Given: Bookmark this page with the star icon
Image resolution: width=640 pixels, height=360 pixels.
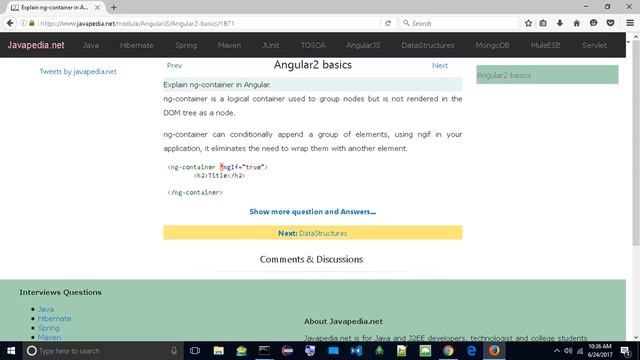Looking at the screenshot, I should pyautogui.click(x=528, y=23).
